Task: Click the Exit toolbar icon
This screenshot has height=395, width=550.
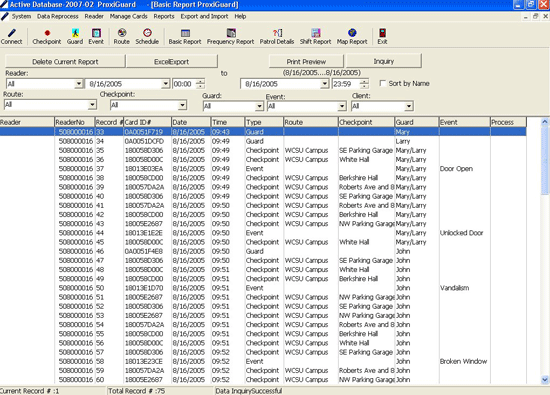Action: point(382,36)
